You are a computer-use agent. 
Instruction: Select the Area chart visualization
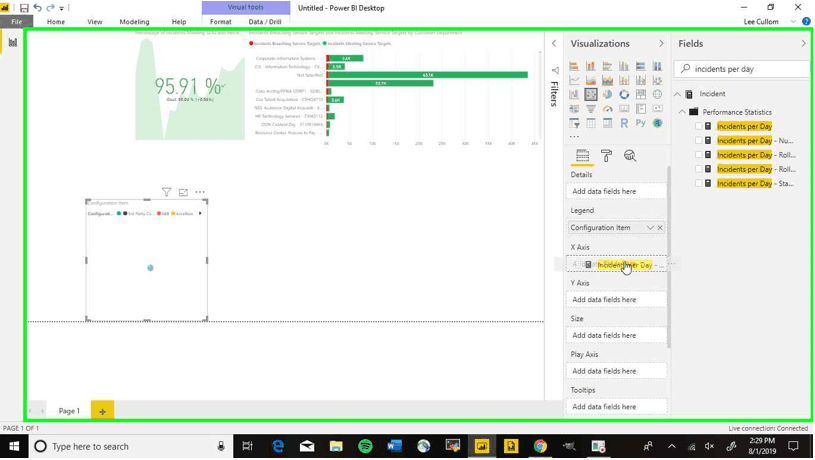[590, 80]
